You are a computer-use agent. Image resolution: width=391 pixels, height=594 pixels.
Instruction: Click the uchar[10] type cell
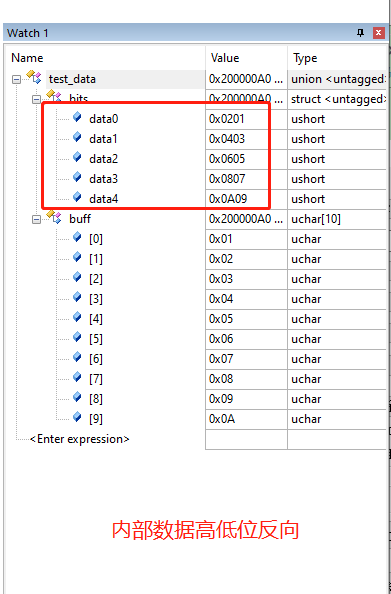coord(337,219)
